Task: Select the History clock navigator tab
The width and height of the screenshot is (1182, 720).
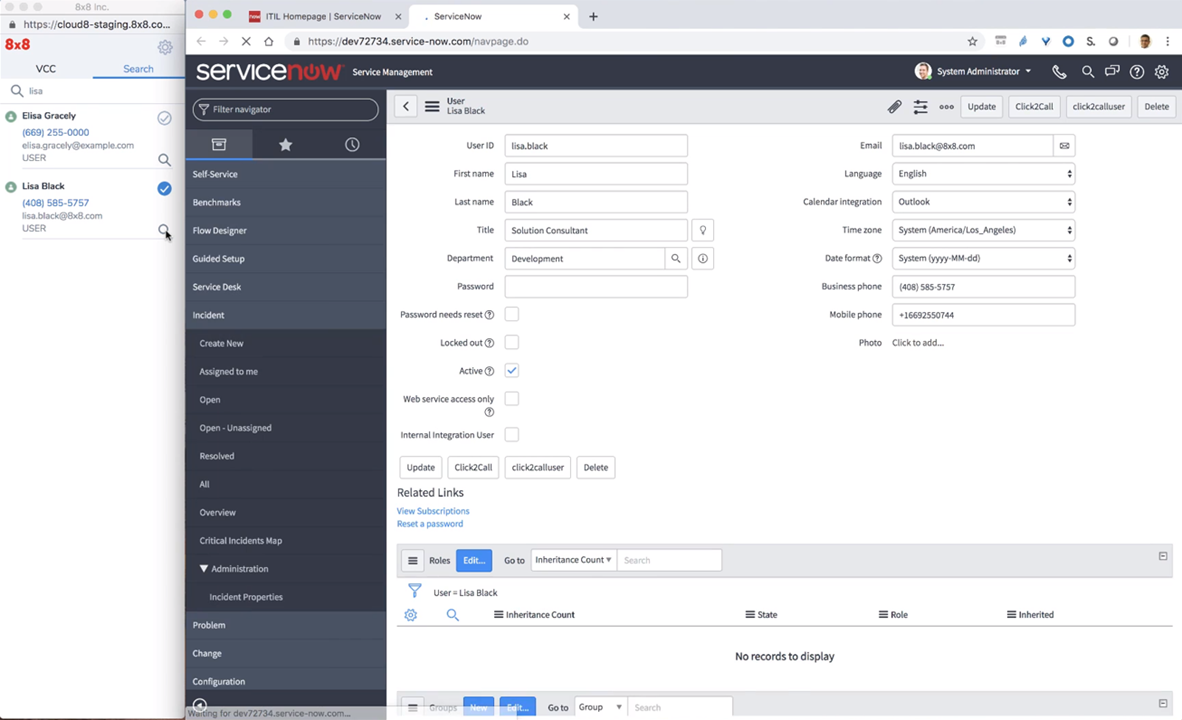Action: coord(352,144)
